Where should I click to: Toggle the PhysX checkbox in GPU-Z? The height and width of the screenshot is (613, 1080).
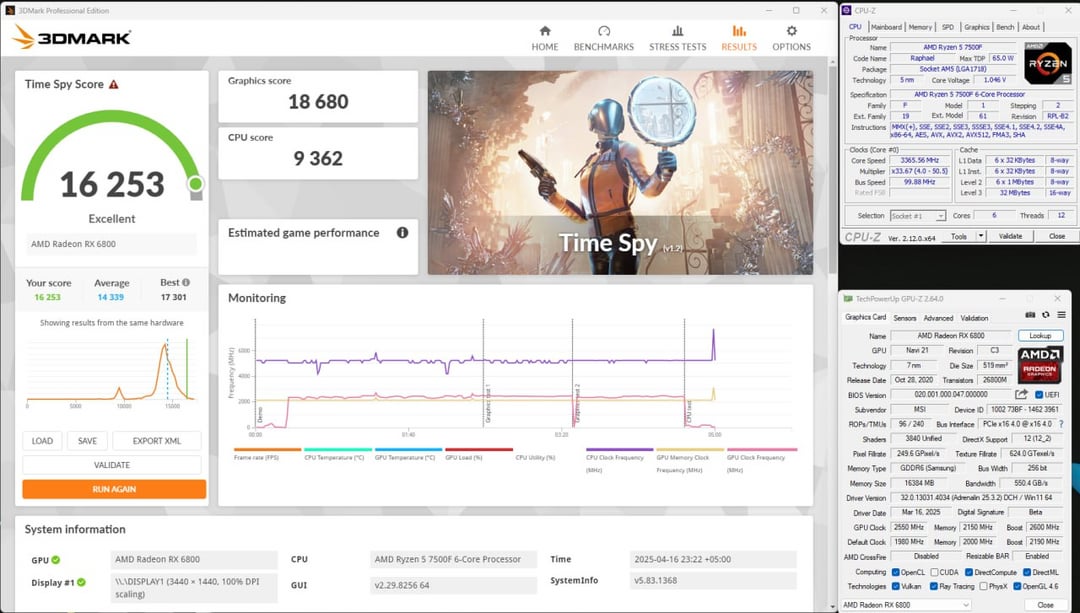983,587
